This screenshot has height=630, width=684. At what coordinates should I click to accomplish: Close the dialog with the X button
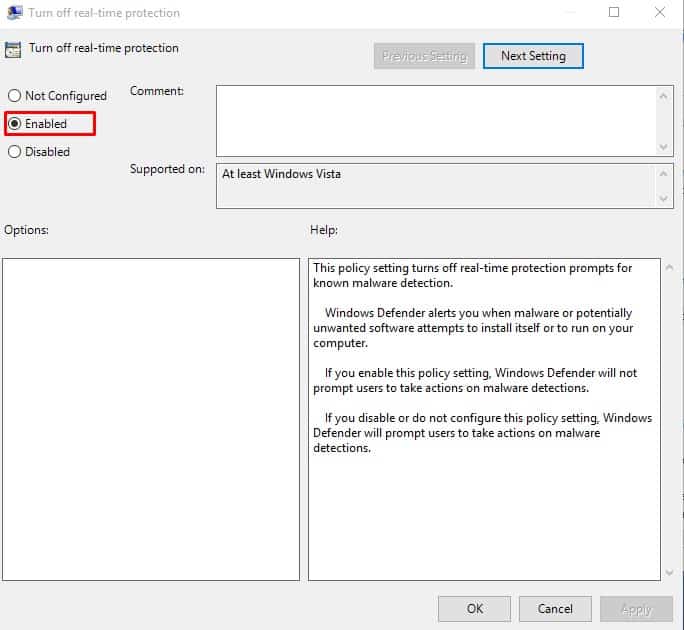(x=660, y=12)
